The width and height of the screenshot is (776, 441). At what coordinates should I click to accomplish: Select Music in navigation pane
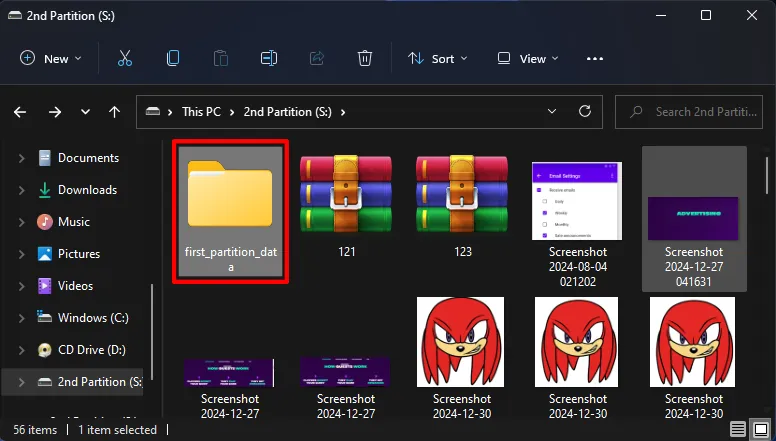click(x=74, y=222)
